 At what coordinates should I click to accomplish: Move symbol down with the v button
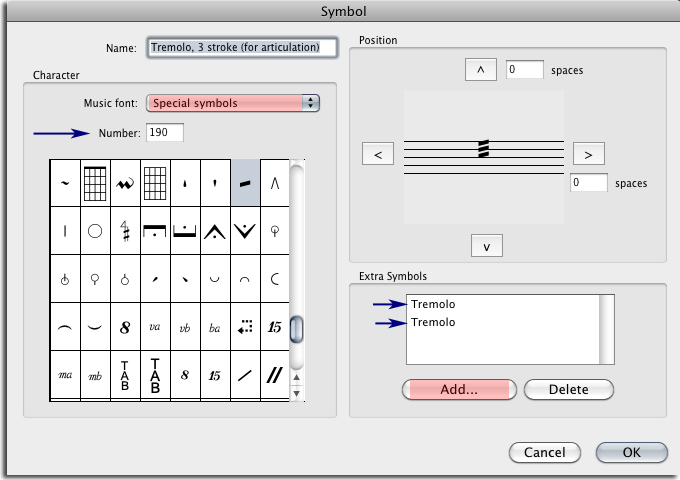(x=487, y=246)
